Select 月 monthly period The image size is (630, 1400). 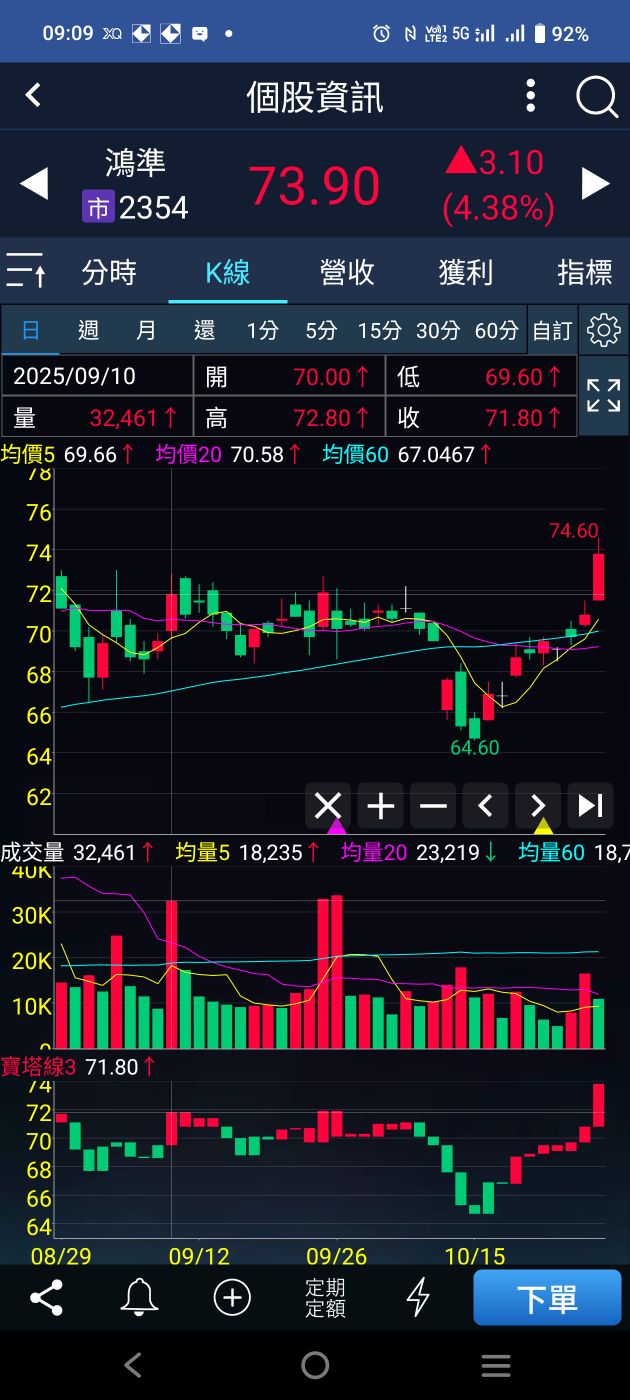tap(147, 330)
